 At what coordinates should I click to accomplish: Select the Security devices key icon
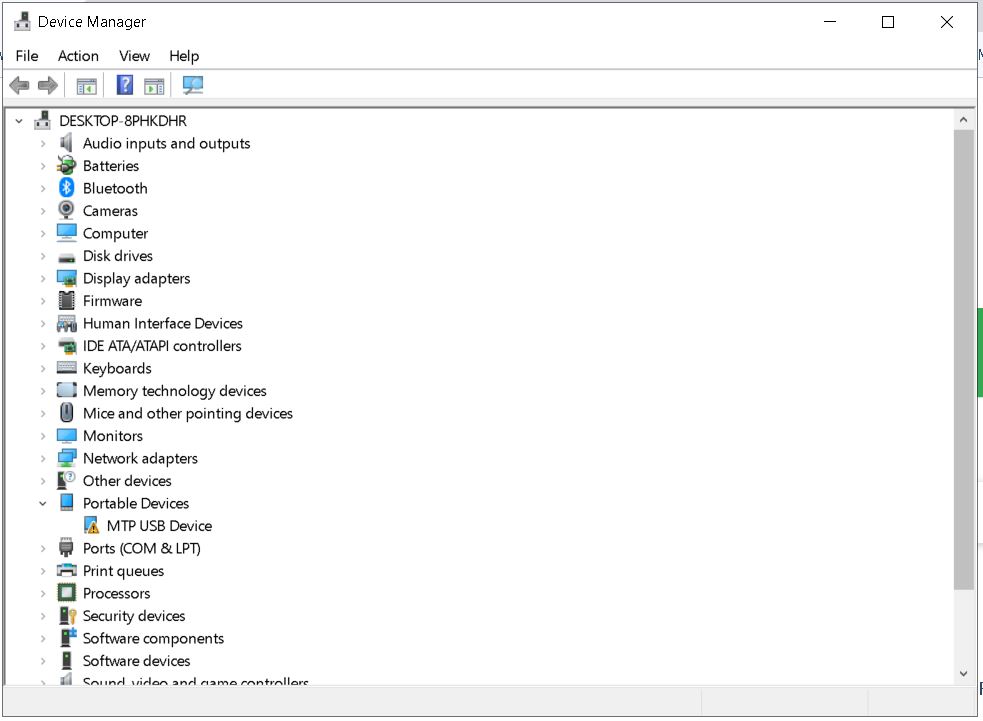(x=67, y=615)
